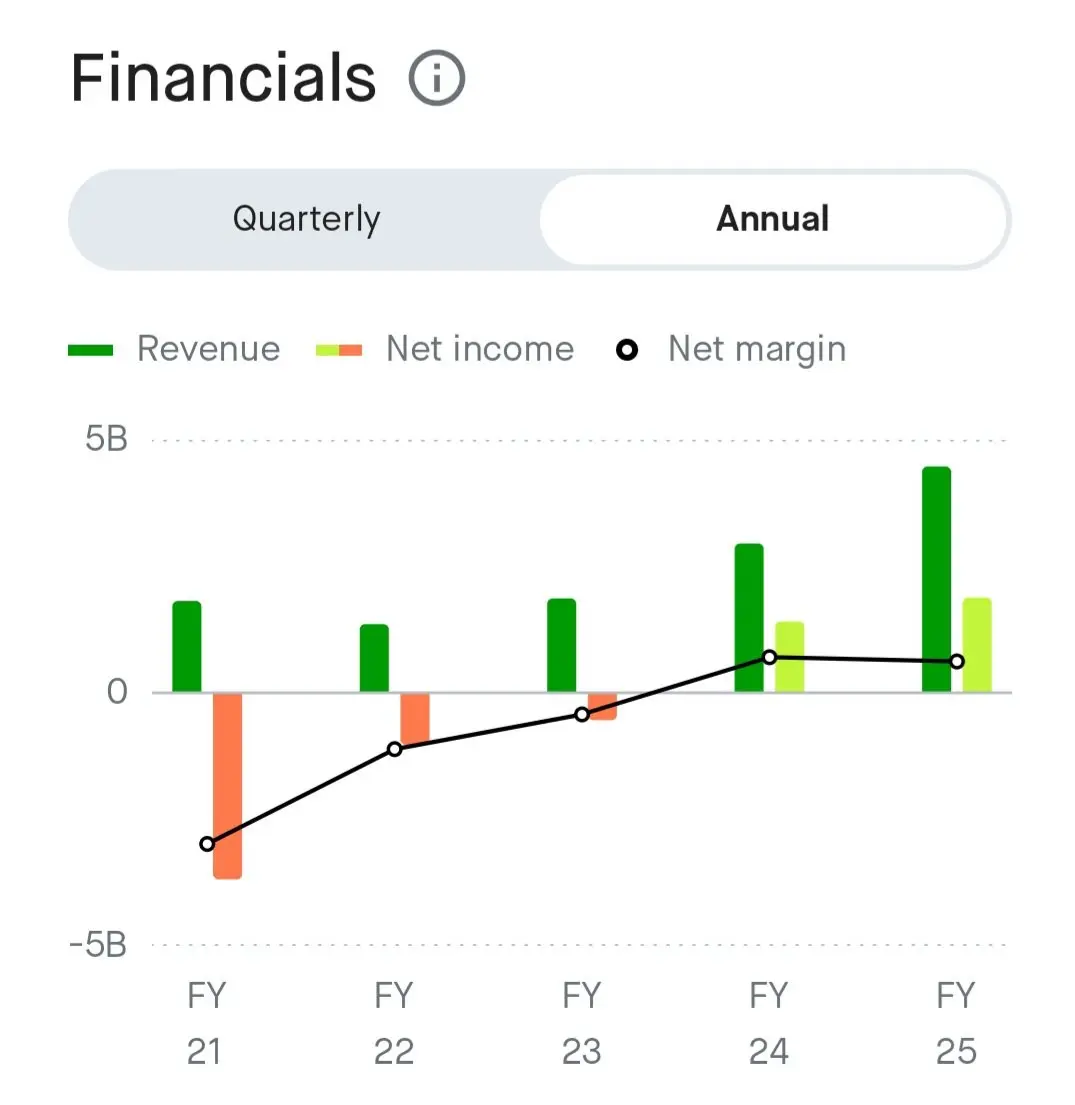
Task: Switch to the Quarterly view
Action: pyautogui.click(x=306, y=219)
